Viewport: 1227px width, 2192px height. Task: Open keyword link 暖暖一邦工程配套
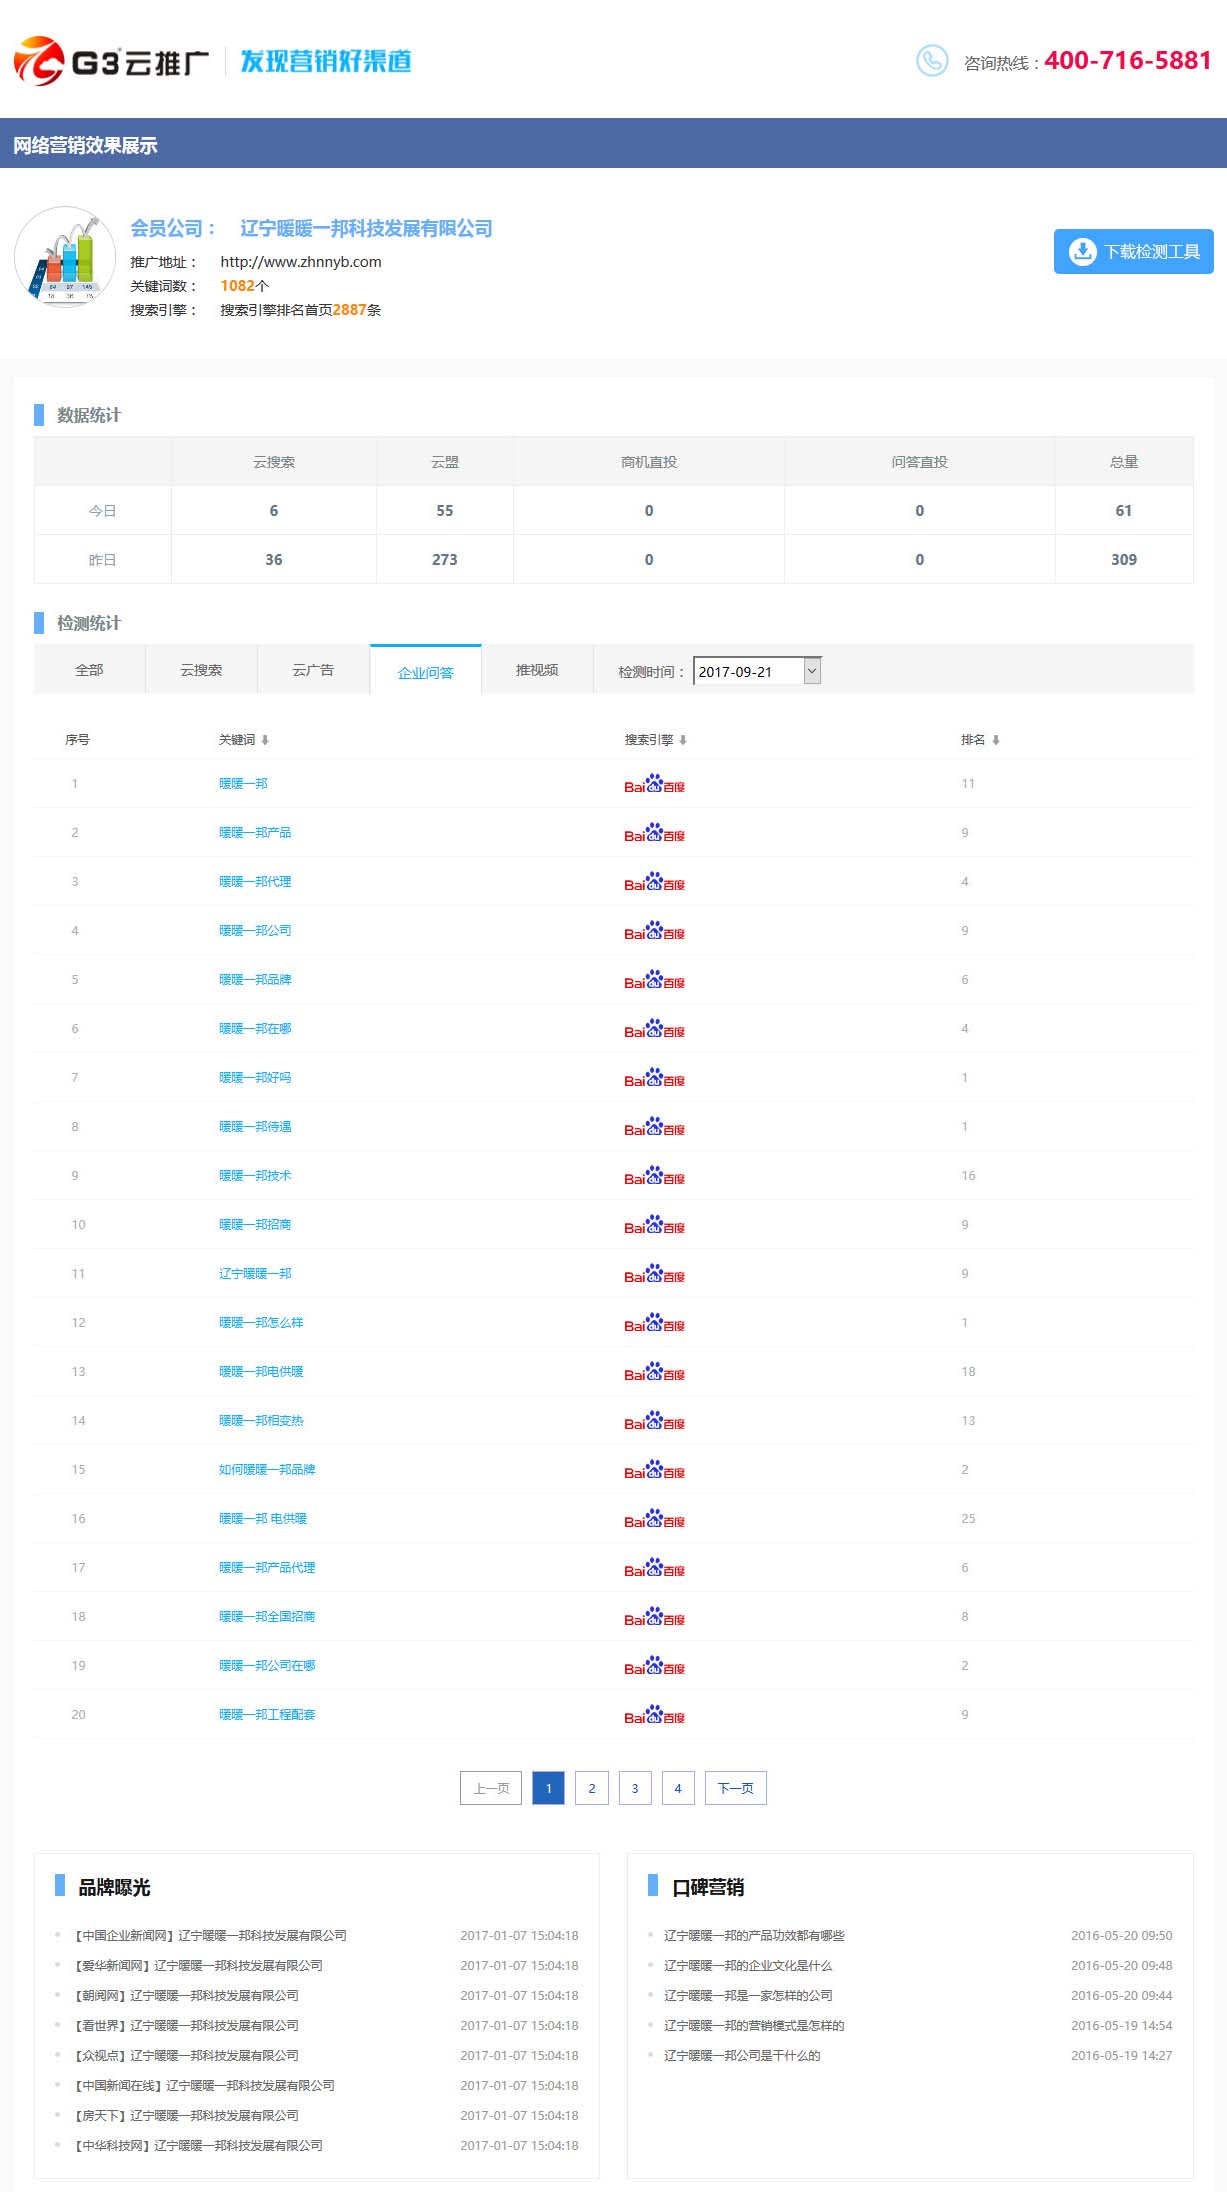click(x=267, y=1714)
